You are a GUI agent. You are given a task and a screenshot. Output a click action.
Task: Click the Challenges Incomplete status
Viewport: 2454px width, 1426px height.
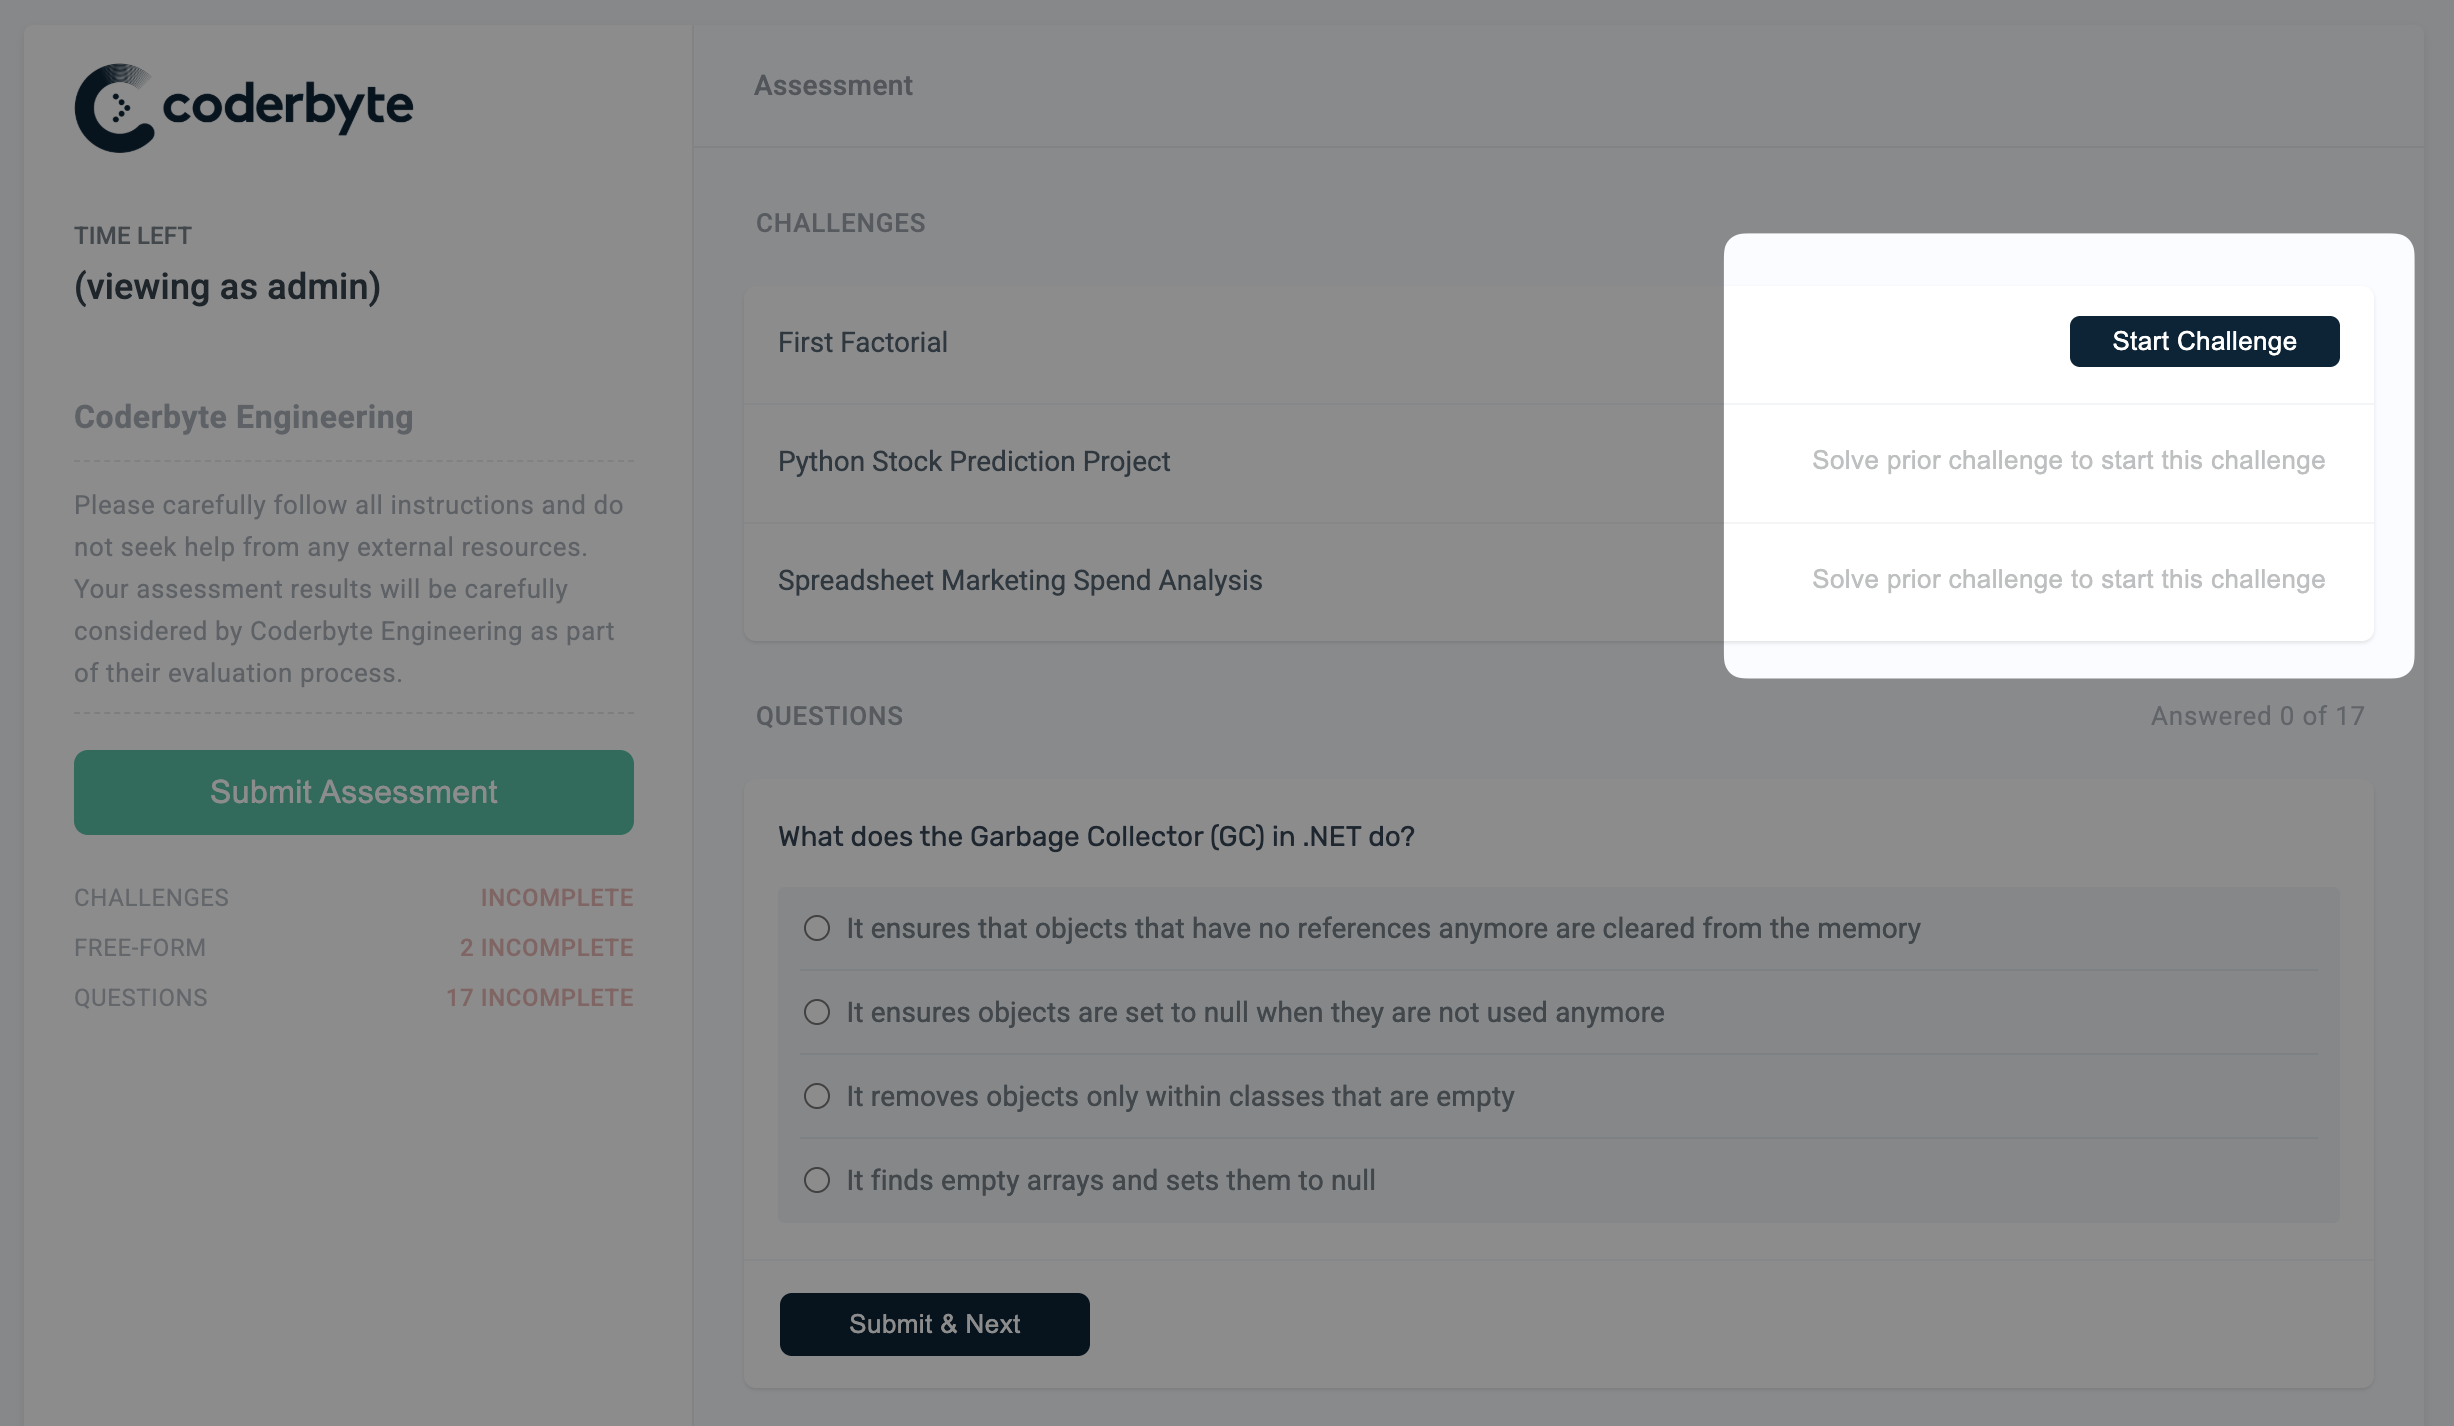pos(557,898)
